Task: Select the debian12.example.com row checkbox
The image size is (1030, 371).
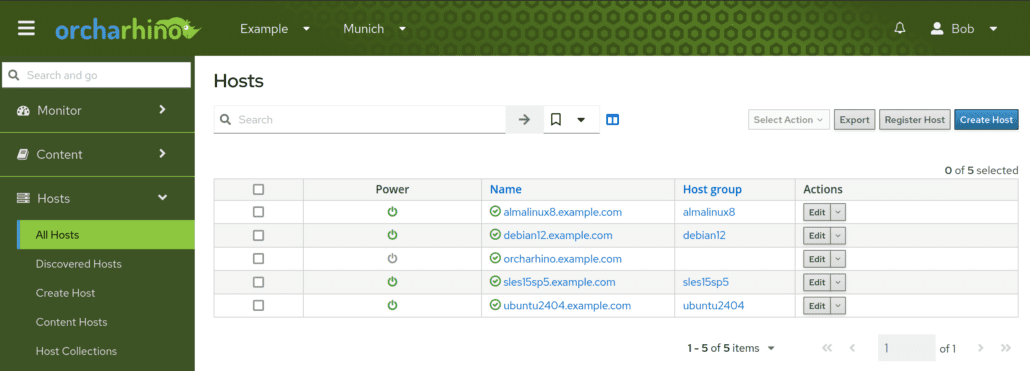Action: pos(258,235)
